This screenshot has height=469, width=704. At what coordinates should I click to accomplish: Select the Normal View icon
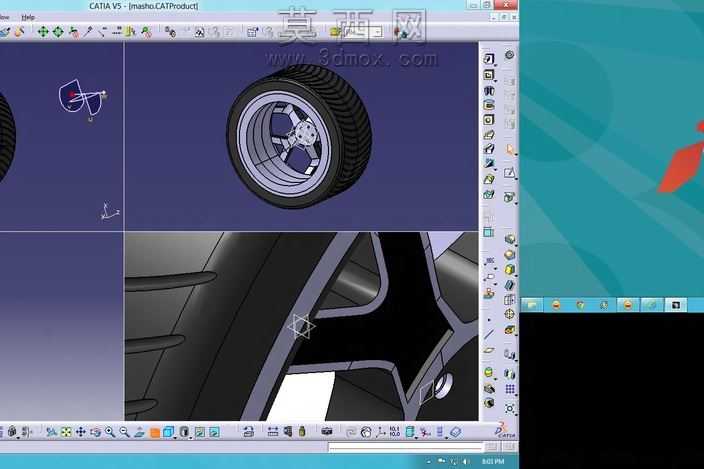(x=140, y=432)
